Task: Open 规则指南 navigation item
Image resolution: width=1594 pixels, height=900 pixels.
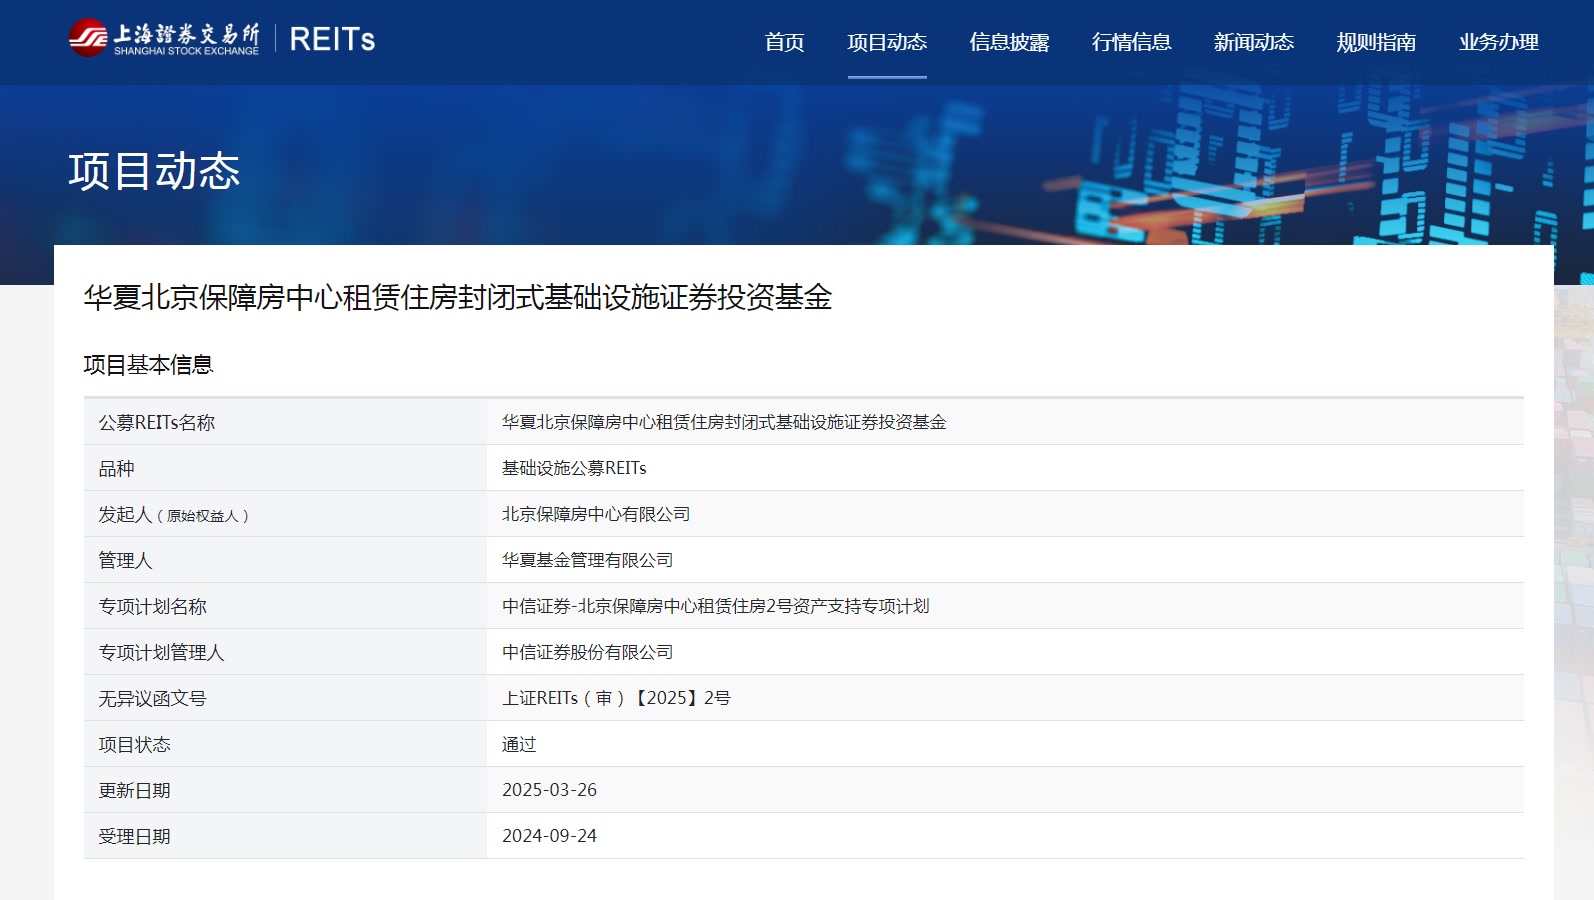Action: [x=1376, y=42]
